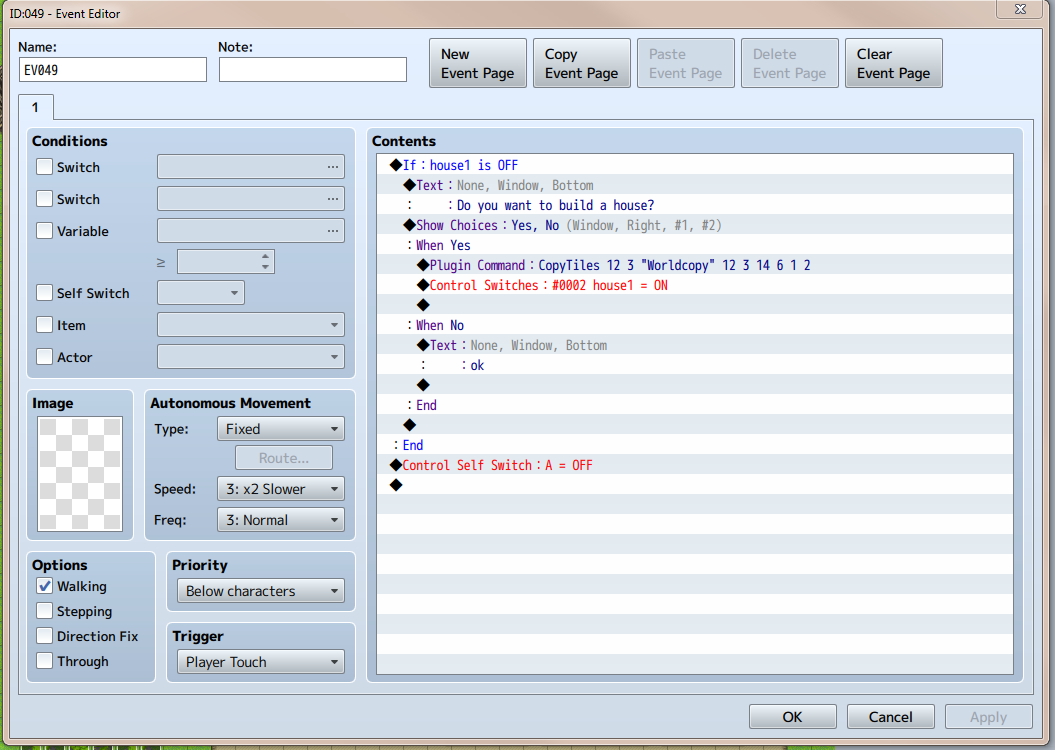This screenshot has width=1055, height=750.
Task: Select the Plugin Command CopyTiles line
Action: [694, 265]
